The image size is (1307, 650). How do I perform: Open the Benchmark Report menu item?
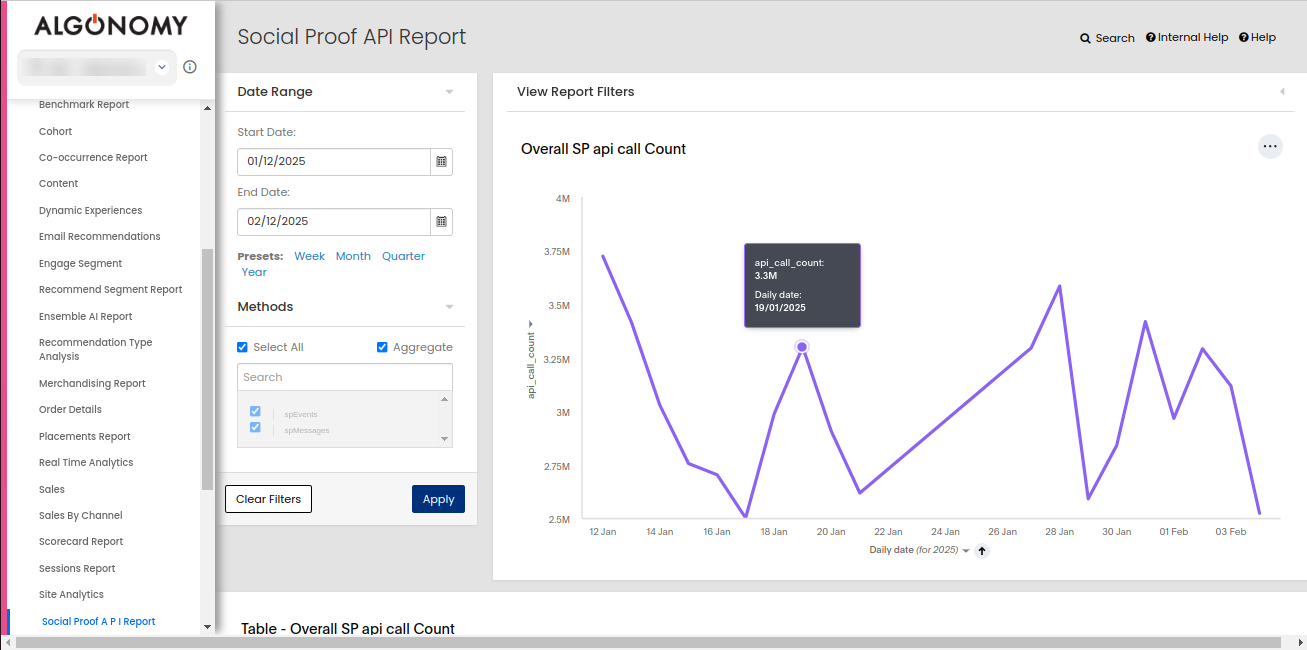coord(84,104)
